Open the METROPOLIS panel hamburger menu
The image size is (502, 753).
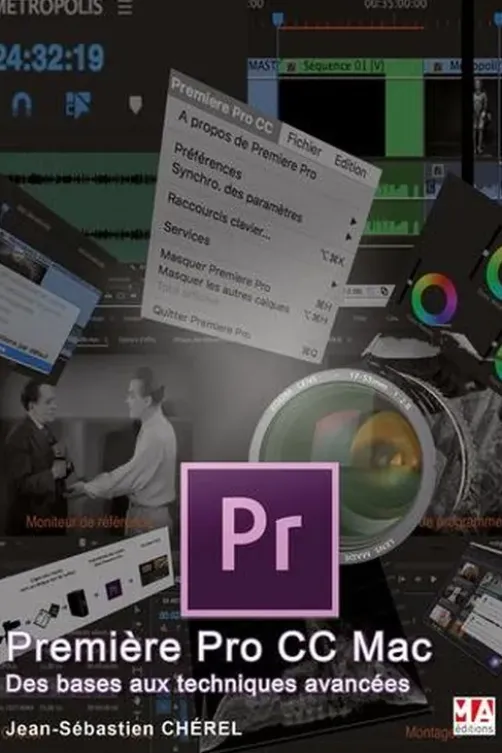(x=125, y=7)
